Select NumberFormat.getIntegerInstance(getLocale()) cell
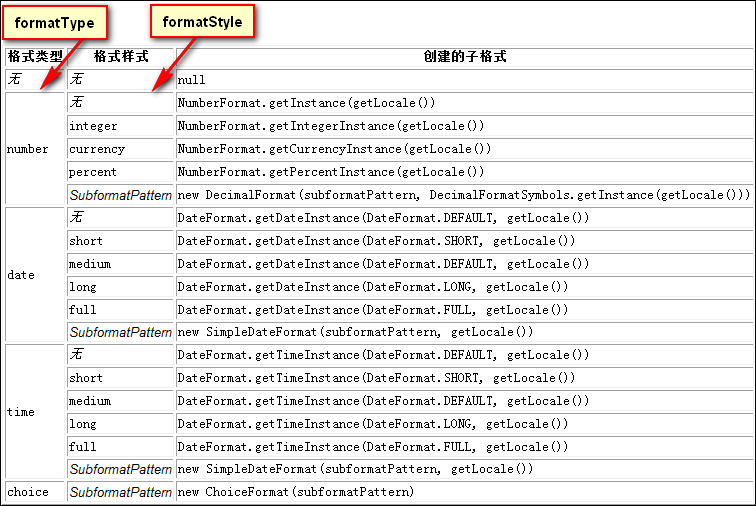Viewport: 756px width, 506px height. [465, 126]
